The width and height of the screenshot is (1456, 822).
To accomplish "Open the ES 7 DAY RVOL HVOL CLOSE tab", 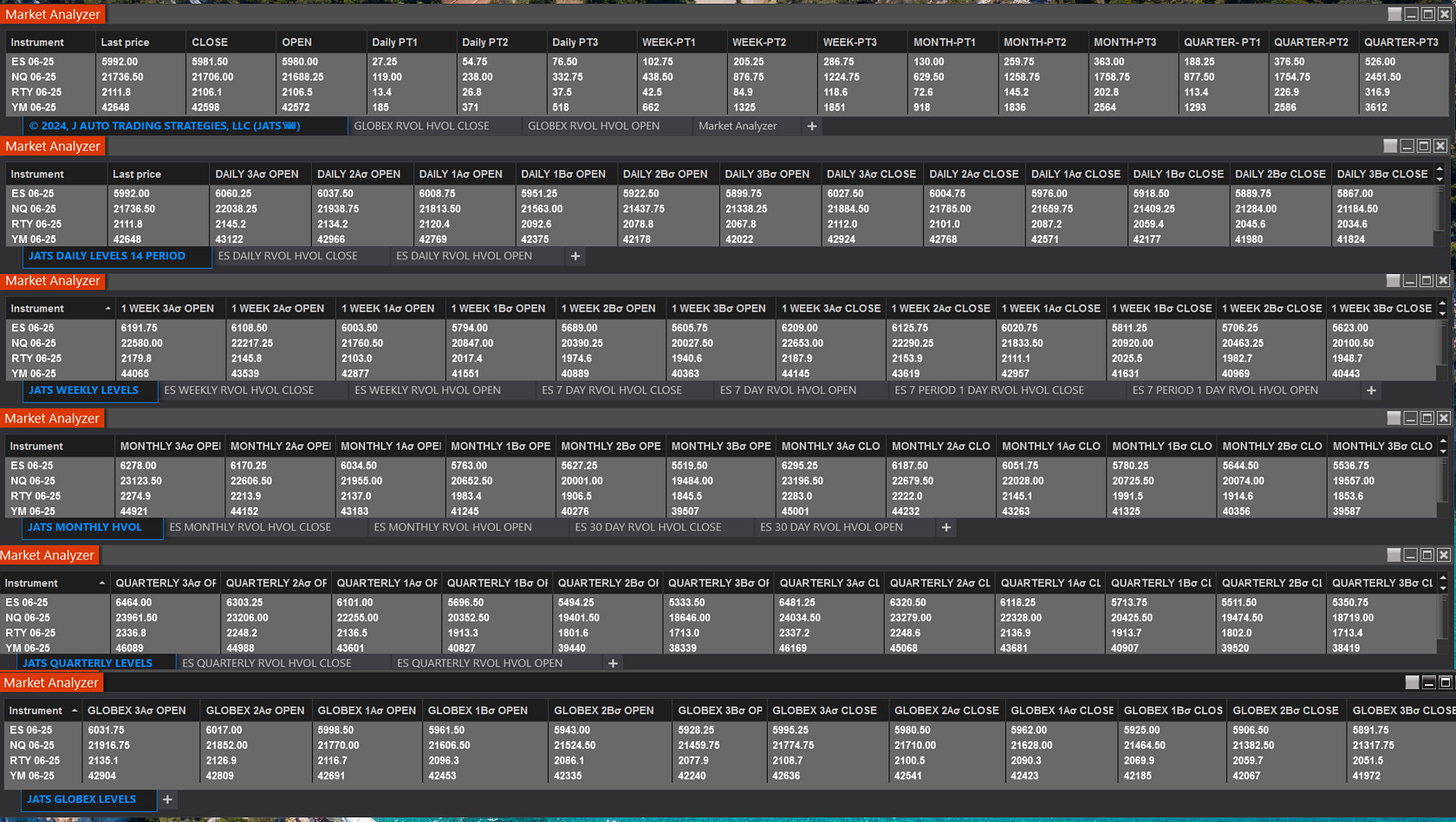I will (x=610, y=390).
